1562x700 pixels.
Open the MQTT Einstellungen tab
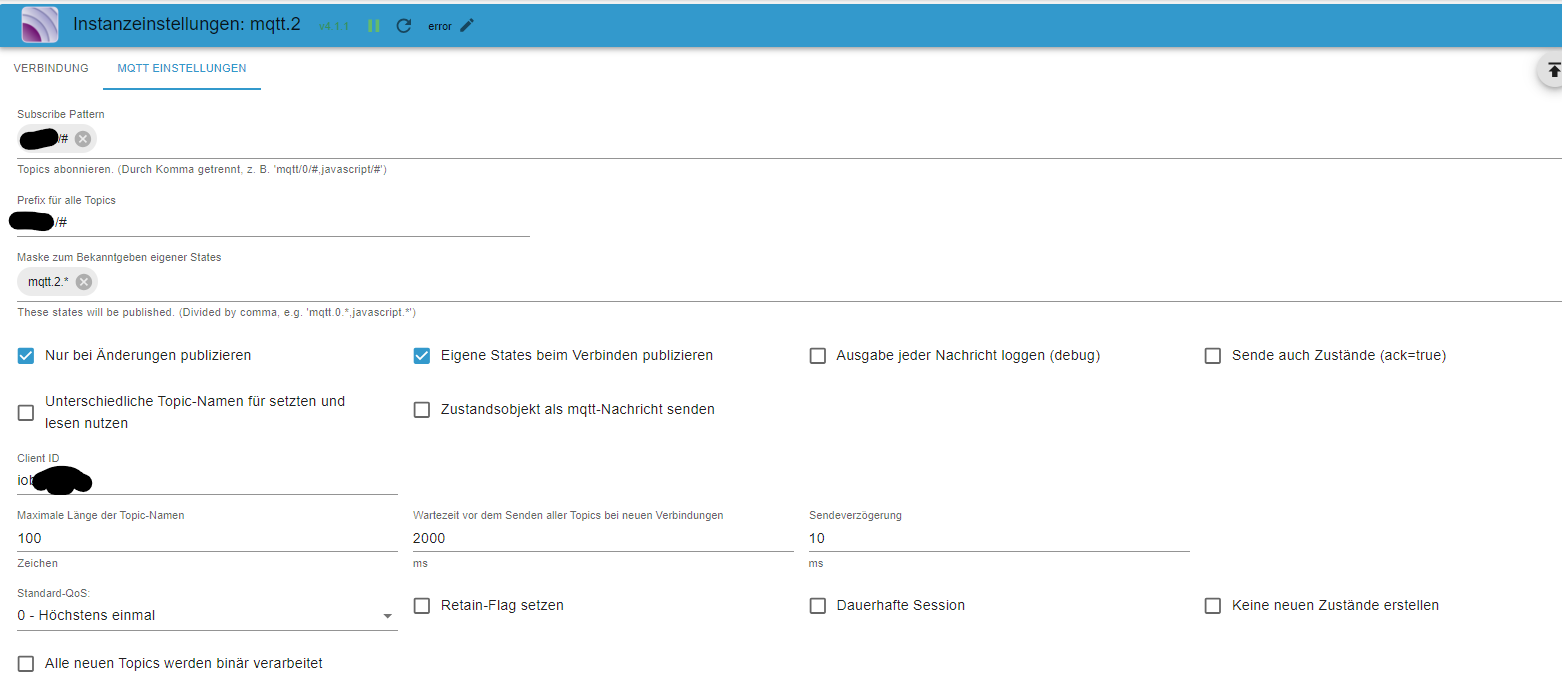[182, 68]
